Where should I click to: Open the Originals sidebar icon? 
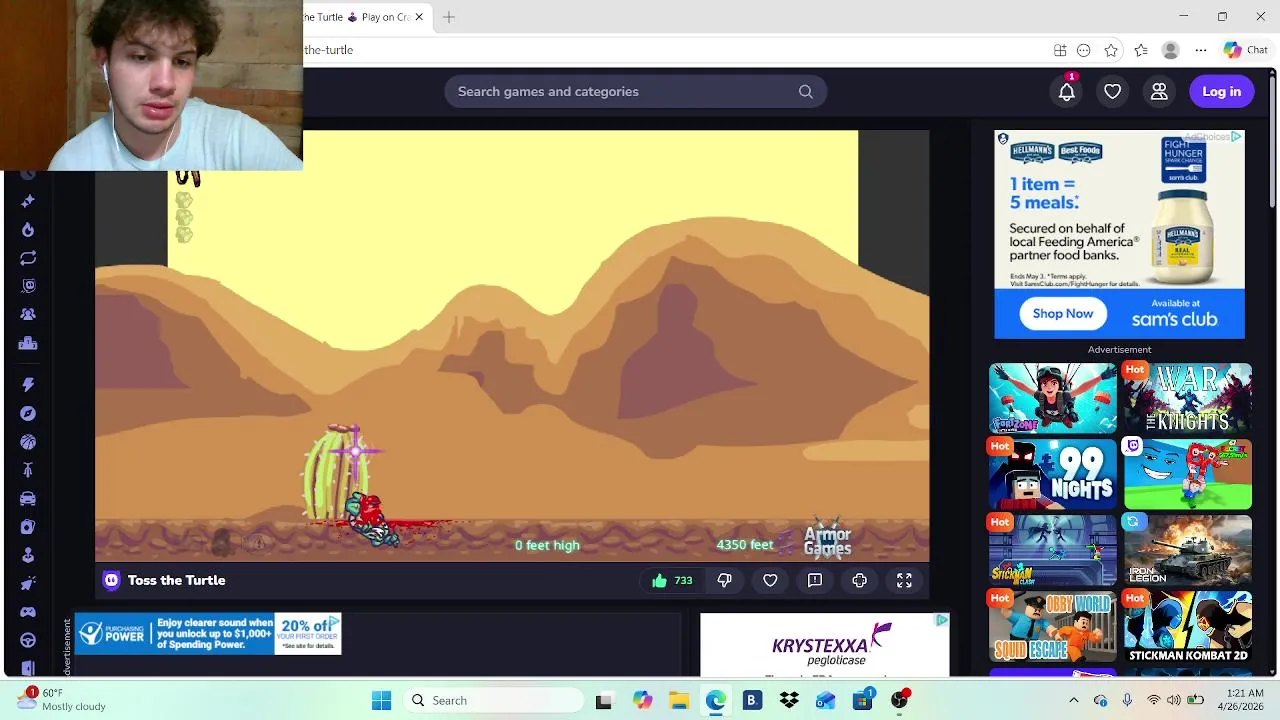point(28,286)
